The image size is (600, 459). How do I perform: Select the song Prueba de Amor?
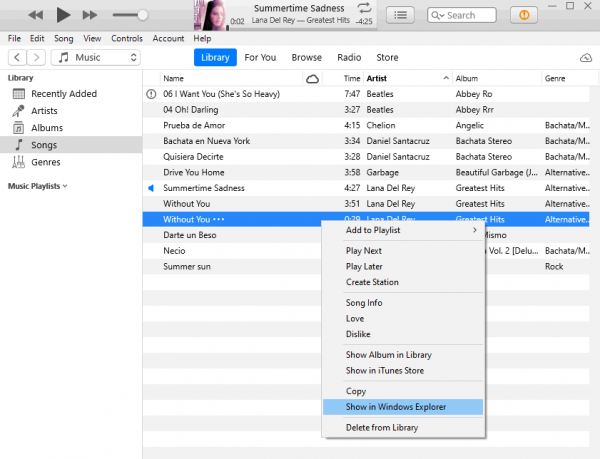[x=366, y=125]
